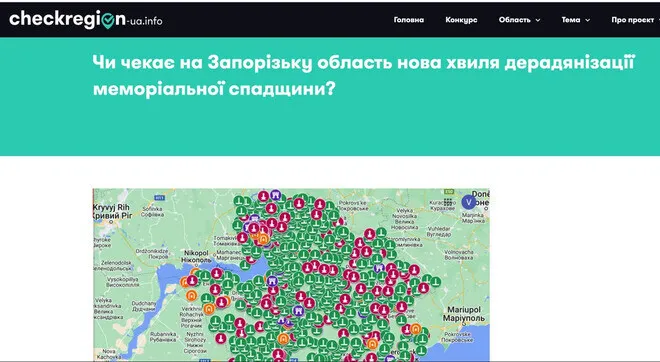Open the Конкурс menu item
The image size is (660, 362).
coord(461,20)
